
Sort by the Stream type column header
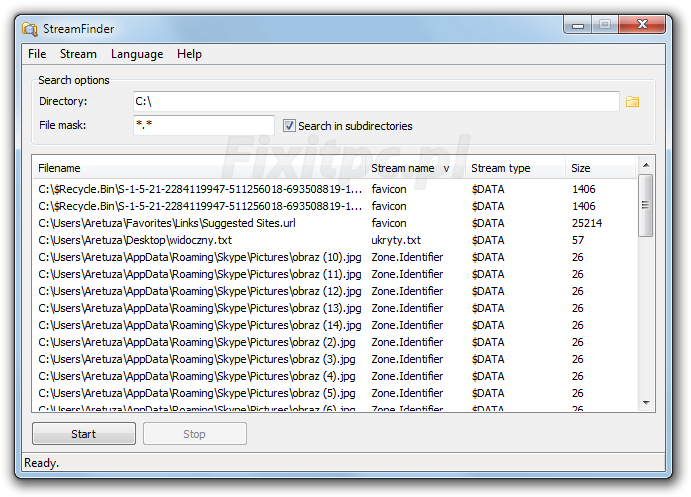click(x=516, y=168)
